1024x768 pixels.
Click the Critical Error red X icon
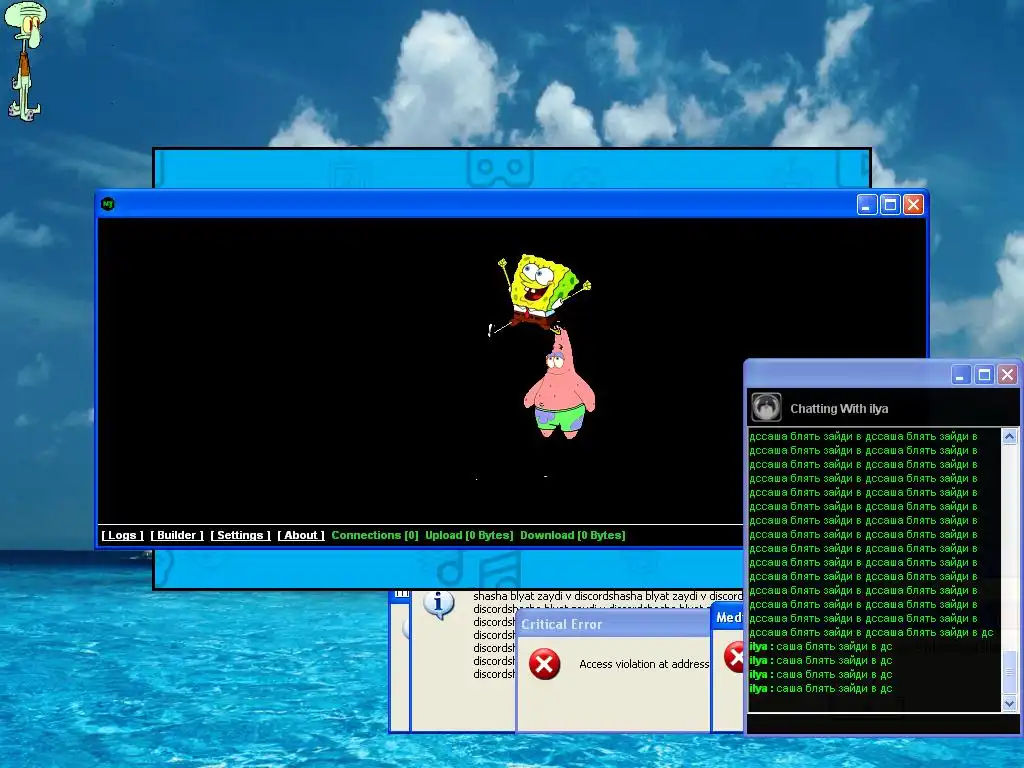click(x=544, y=664)
